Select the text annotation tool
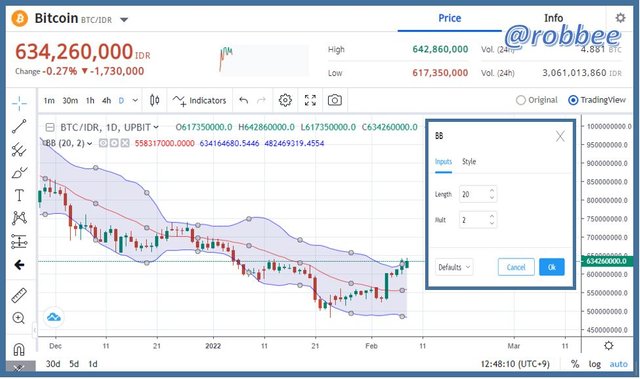640x379 pixels. coord(19,195)
